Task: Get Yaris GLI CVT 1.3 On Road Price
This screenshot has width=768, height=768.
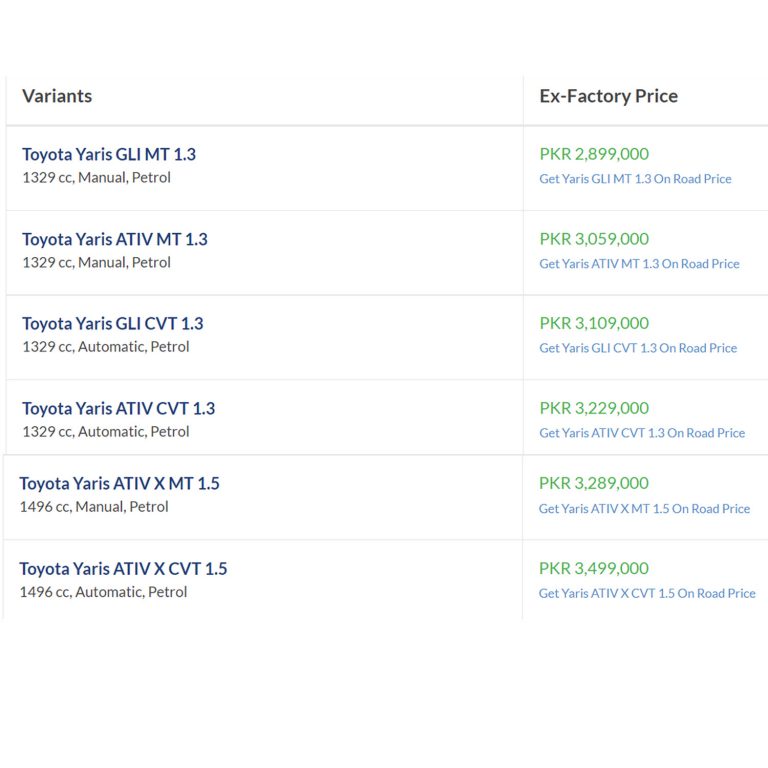Action: click(x=638, y=348)
